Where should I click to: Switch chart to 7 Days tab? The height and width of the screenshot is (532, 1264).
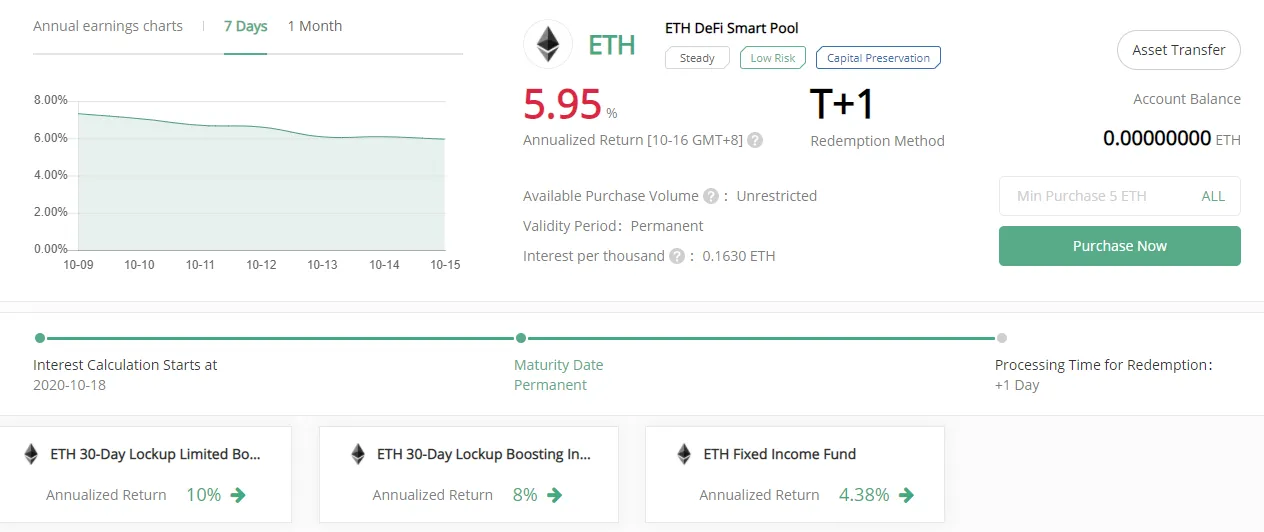click(245, 26)
